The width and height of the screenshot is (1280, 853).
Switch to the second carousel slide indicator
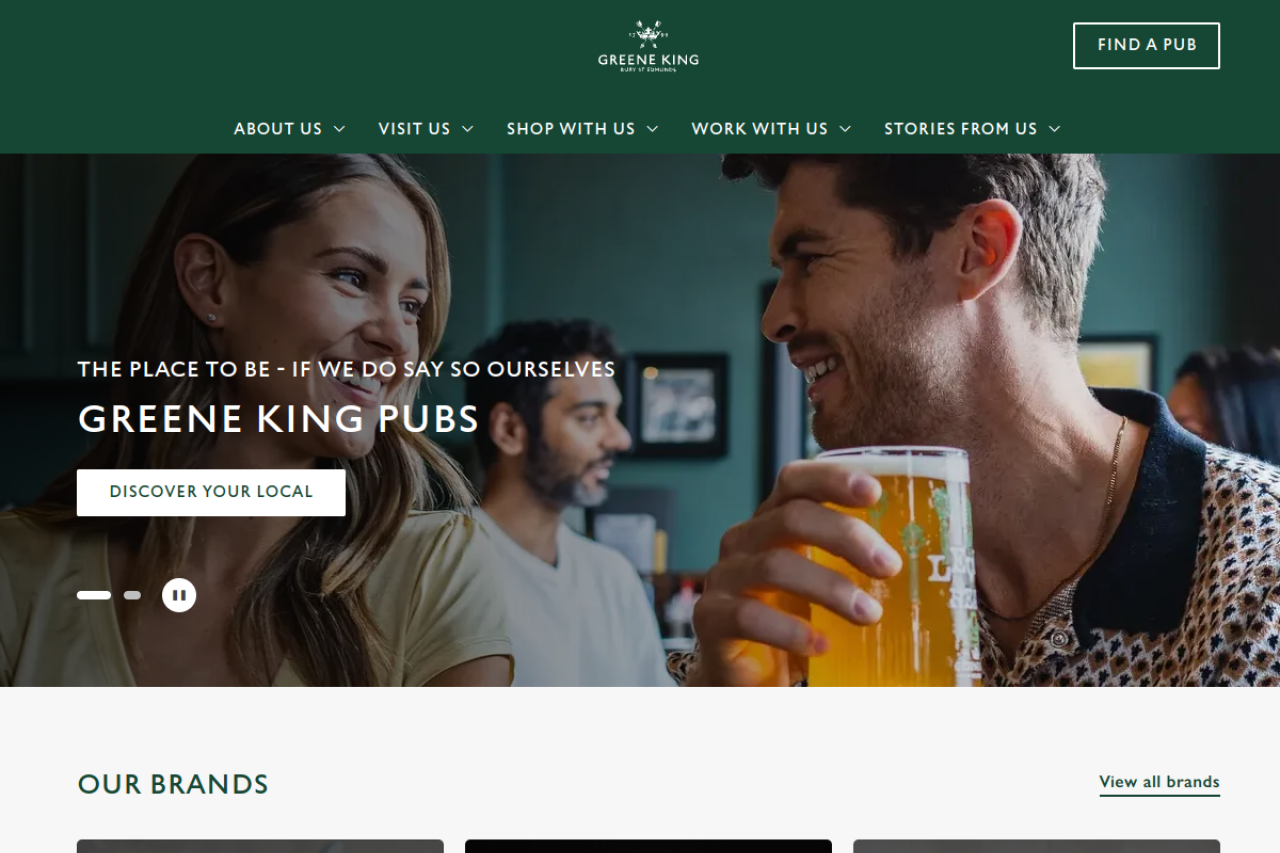click(132, 595)
